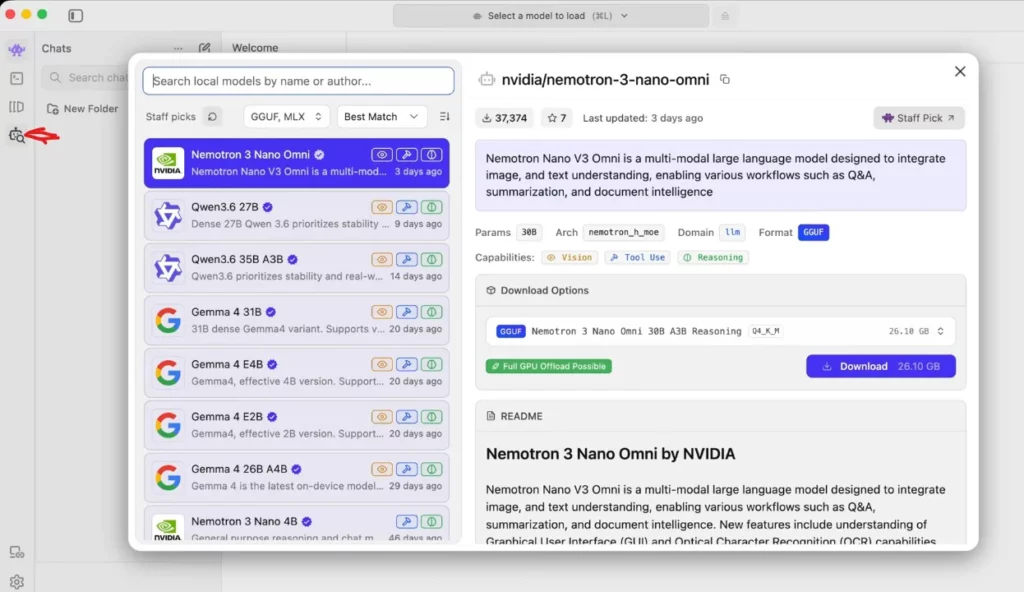This screenshot has height=592, width=1024.
Task: Click the Vision eye icon on Nemotron 3 Nano Omni
Action: tap(381, 155)
